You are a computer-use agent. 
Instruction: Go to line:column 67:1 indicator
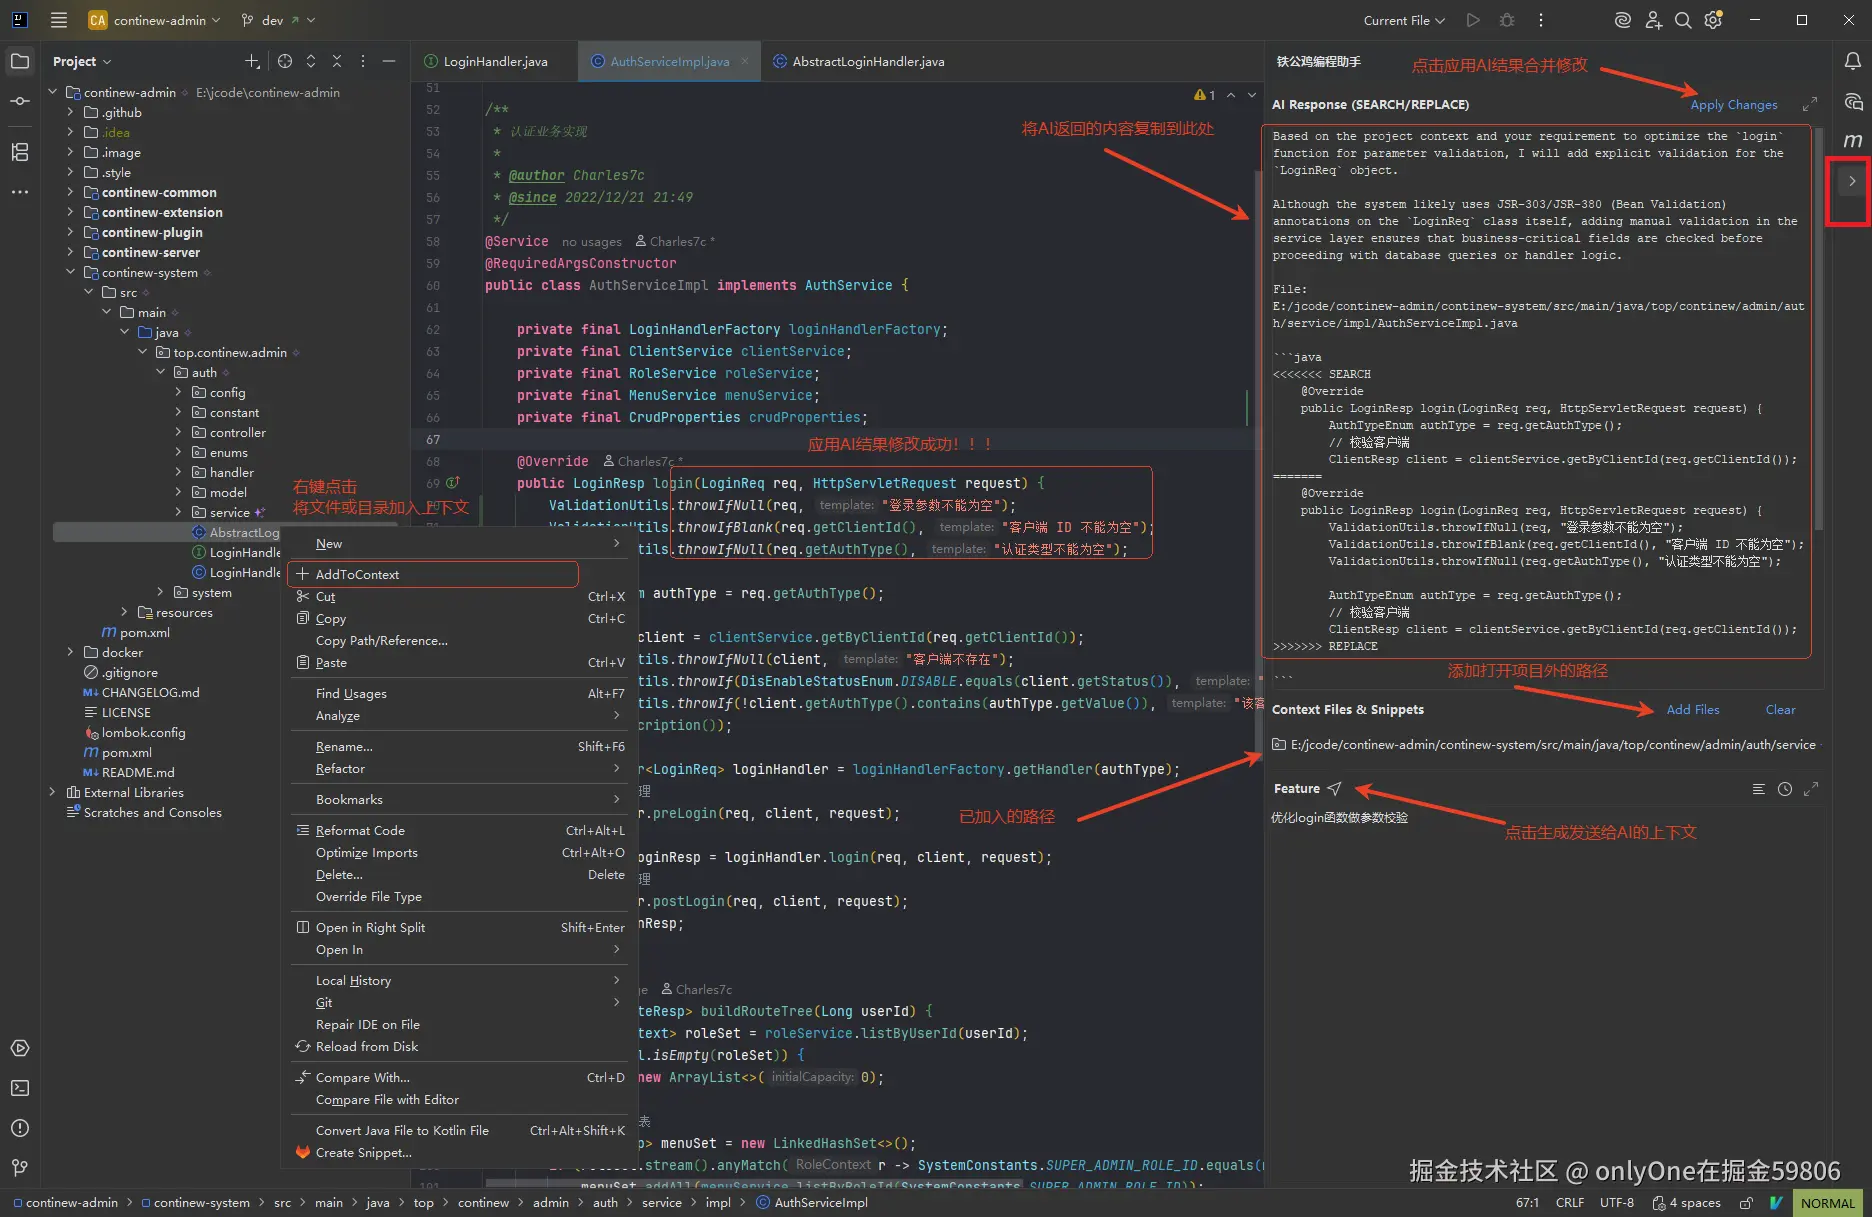(1527, 1203)
